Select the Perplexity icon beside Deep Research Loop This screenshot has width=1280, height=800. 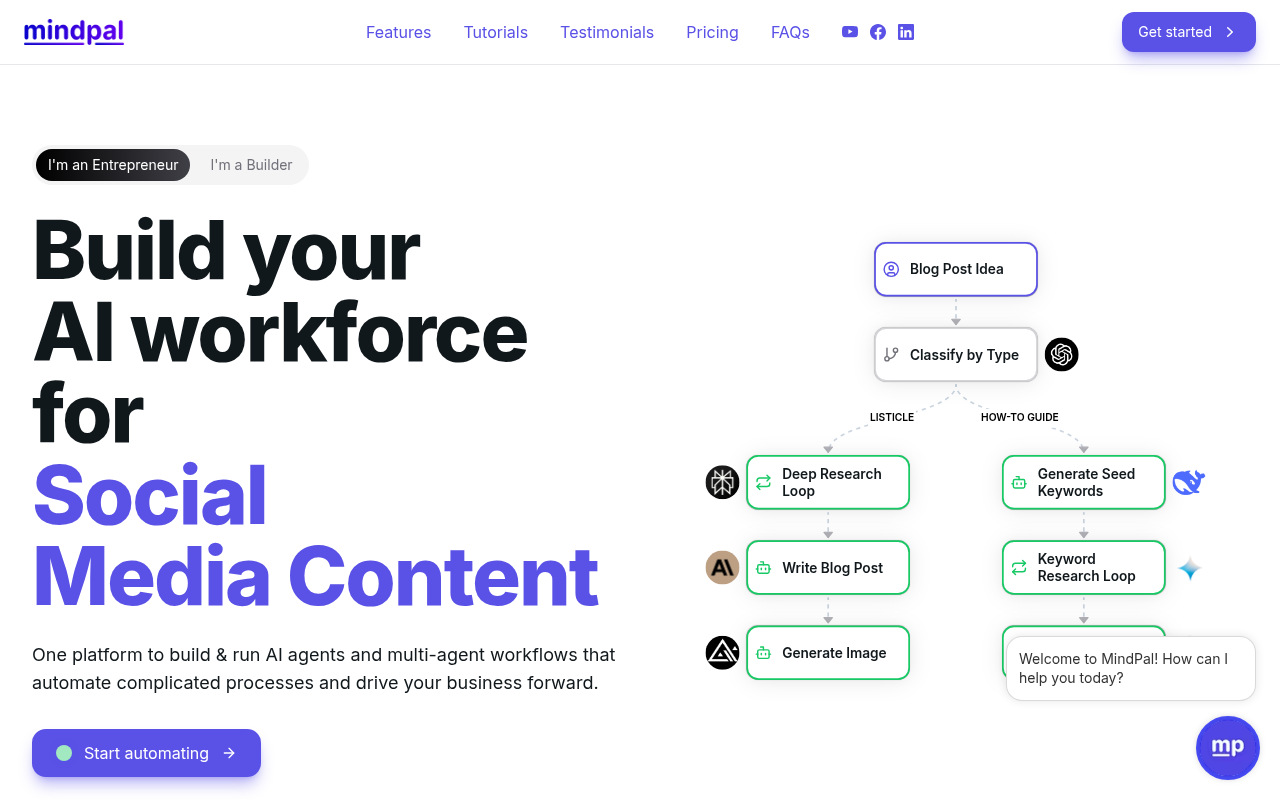pos(722,481)
